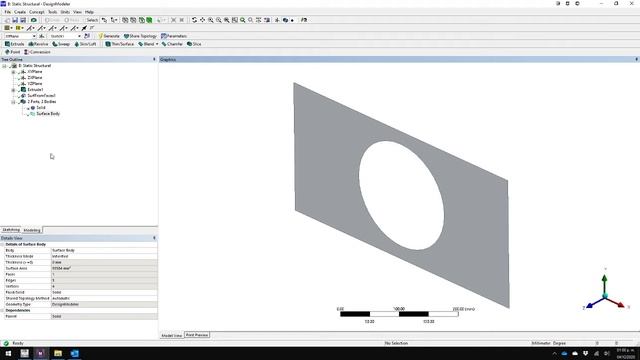This screenshot has height=360, width=640.
Task: Click the gray surface body in graphics
Action: 327,163
